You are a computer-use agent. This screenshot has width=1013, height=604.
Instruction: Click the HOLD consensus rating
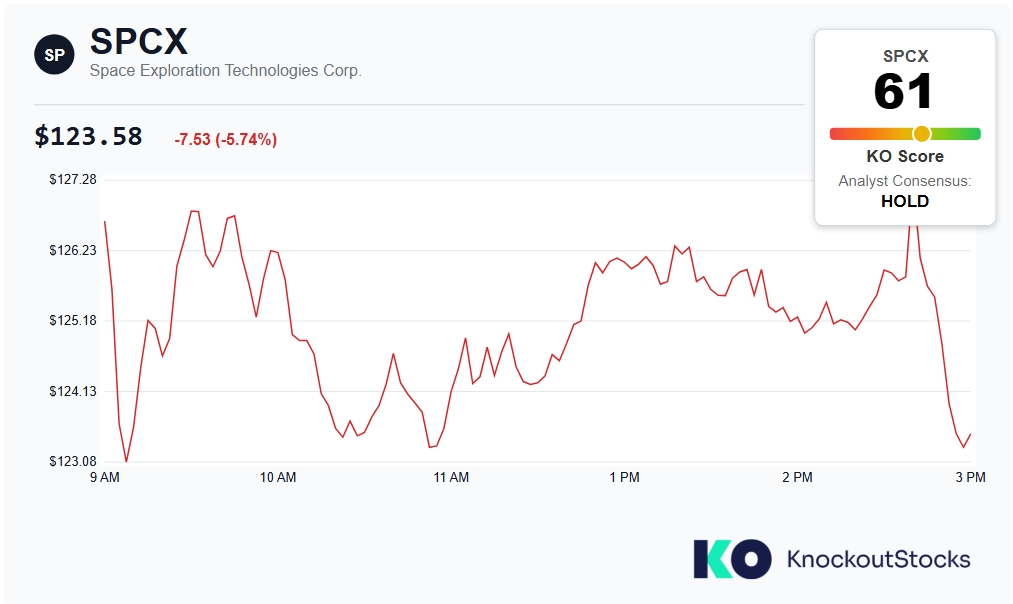pyautogui.click(x=904, y=202)
